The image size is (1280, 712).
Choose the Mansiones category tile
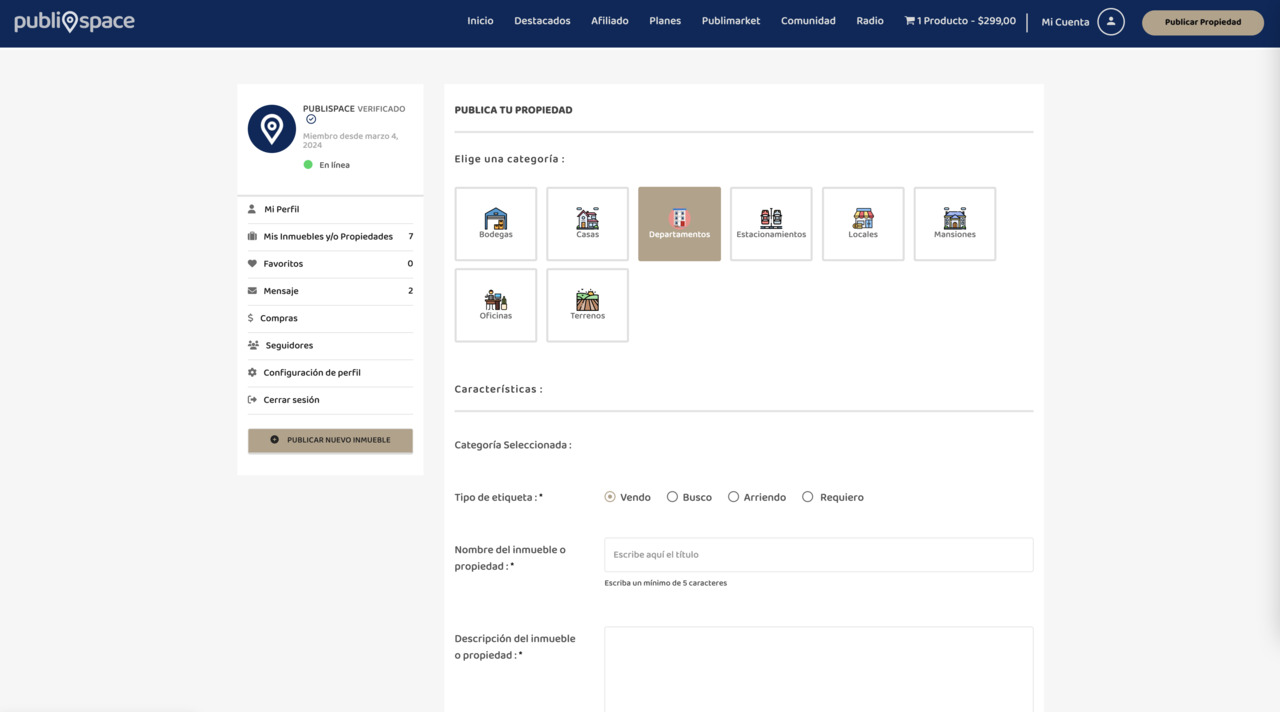click(955, 224)
